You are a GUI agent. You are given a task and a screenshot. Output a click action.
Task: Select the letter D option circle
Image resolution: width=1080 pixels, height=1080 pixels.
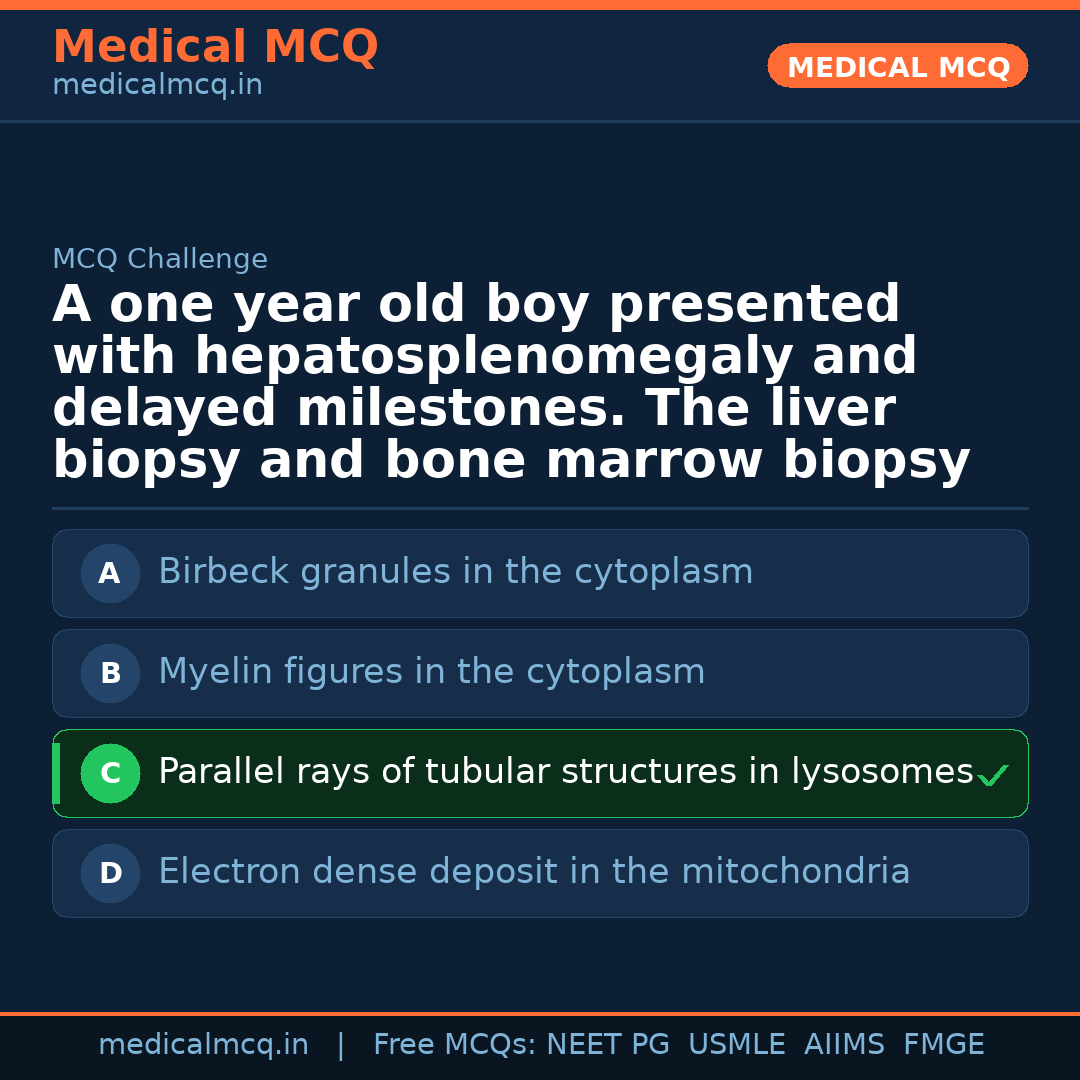pos(110,873)
